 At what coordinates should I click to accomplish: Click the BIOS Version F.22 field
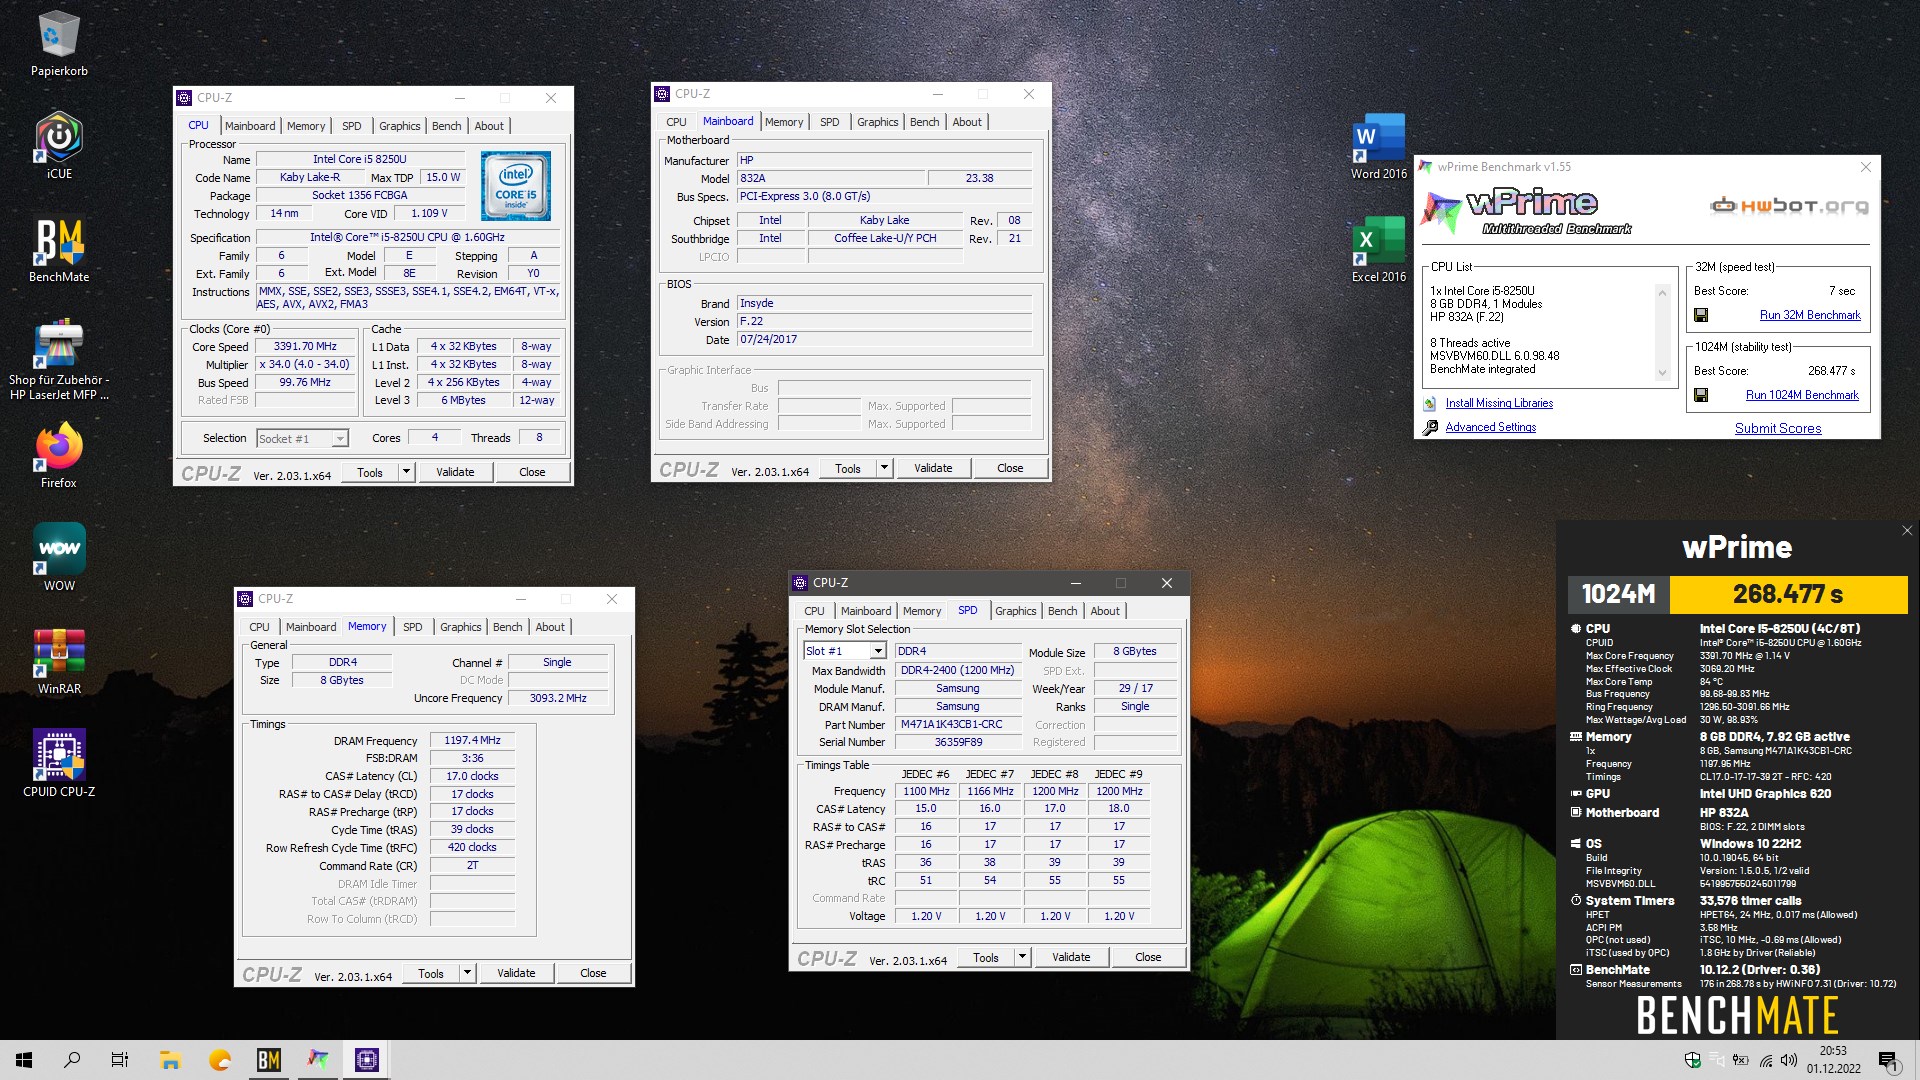[x=884, y=321]
